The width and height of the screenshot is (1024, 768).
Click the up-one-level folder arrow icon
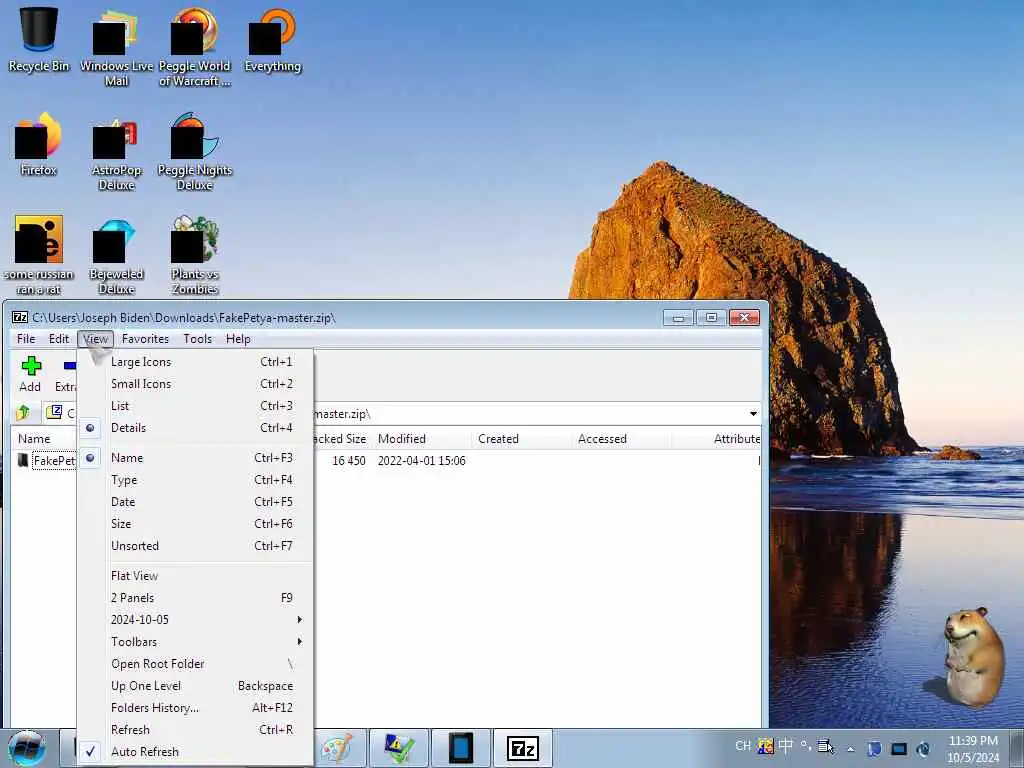click(x=24, y=413)
